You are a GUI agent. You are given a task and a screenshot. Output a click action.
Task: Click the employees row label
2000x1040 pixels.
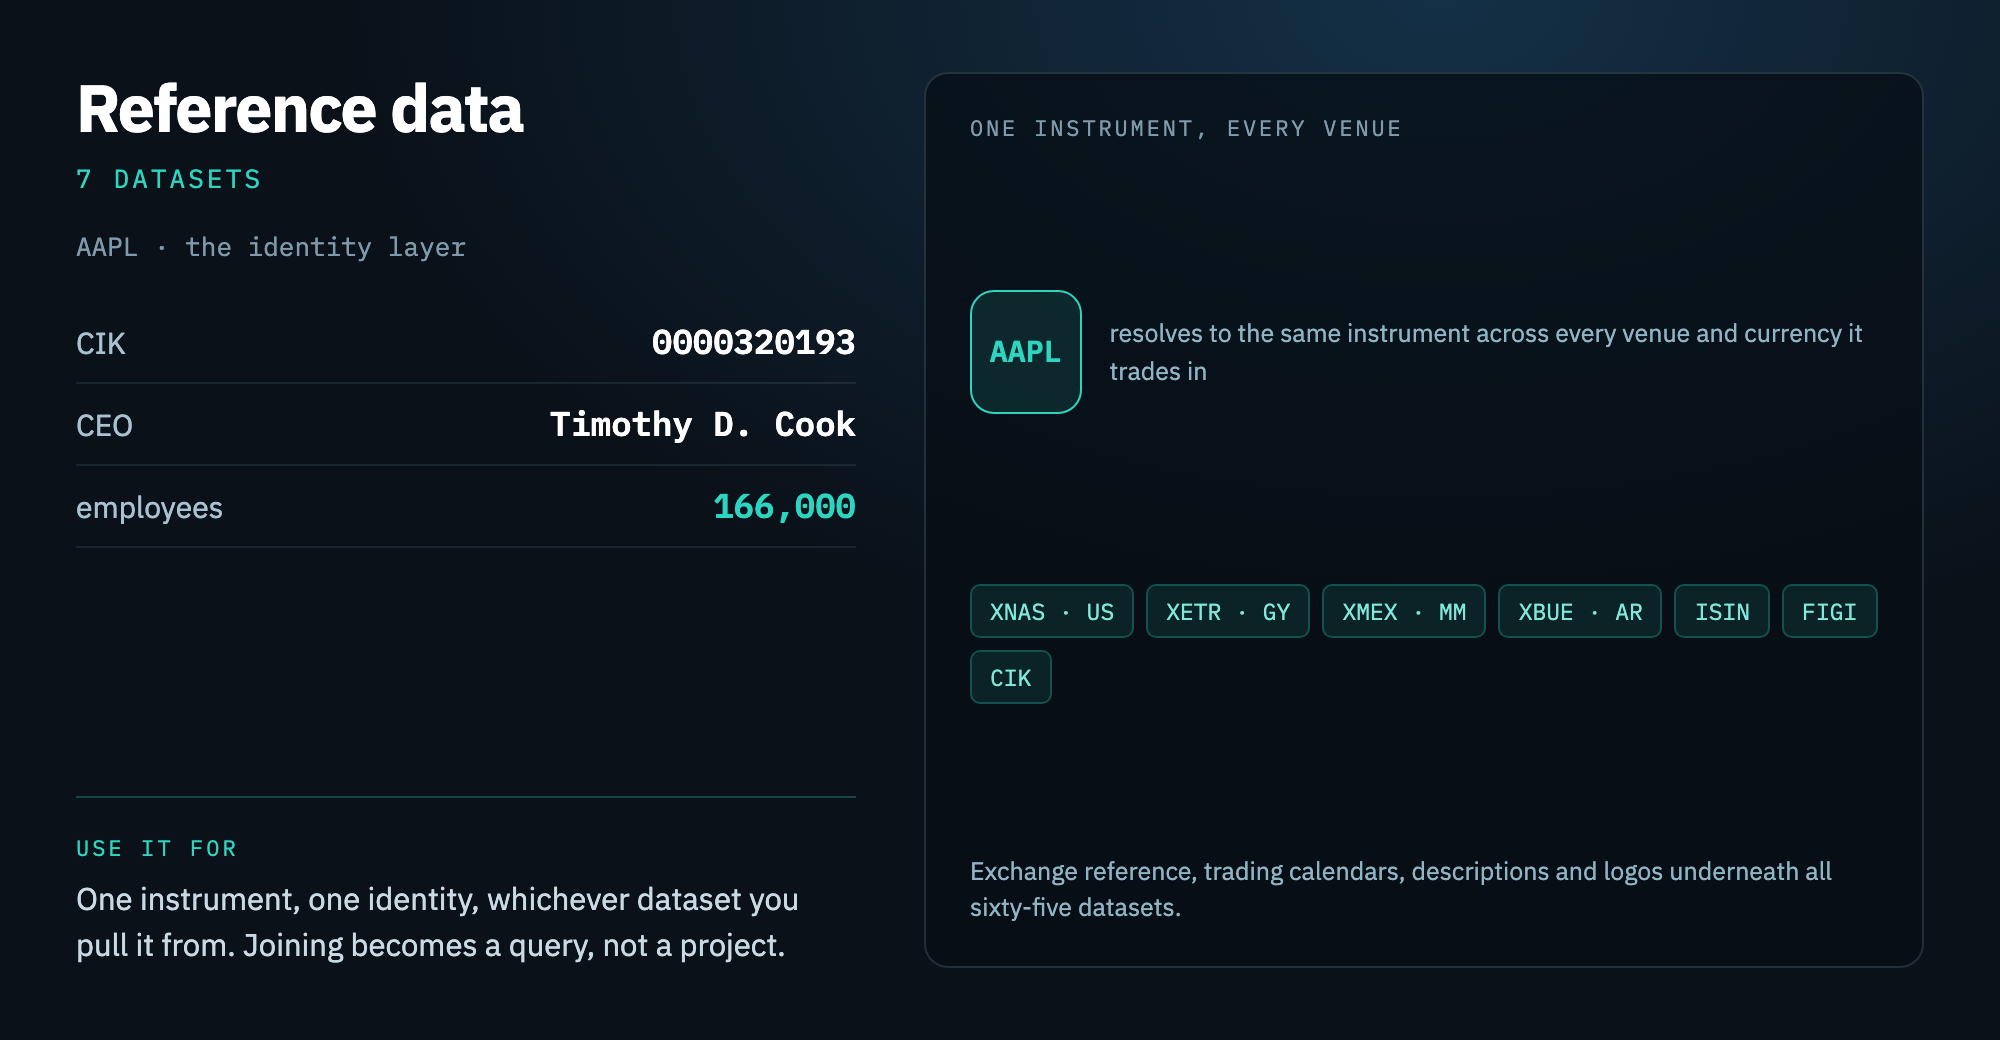tap(149, 508)
